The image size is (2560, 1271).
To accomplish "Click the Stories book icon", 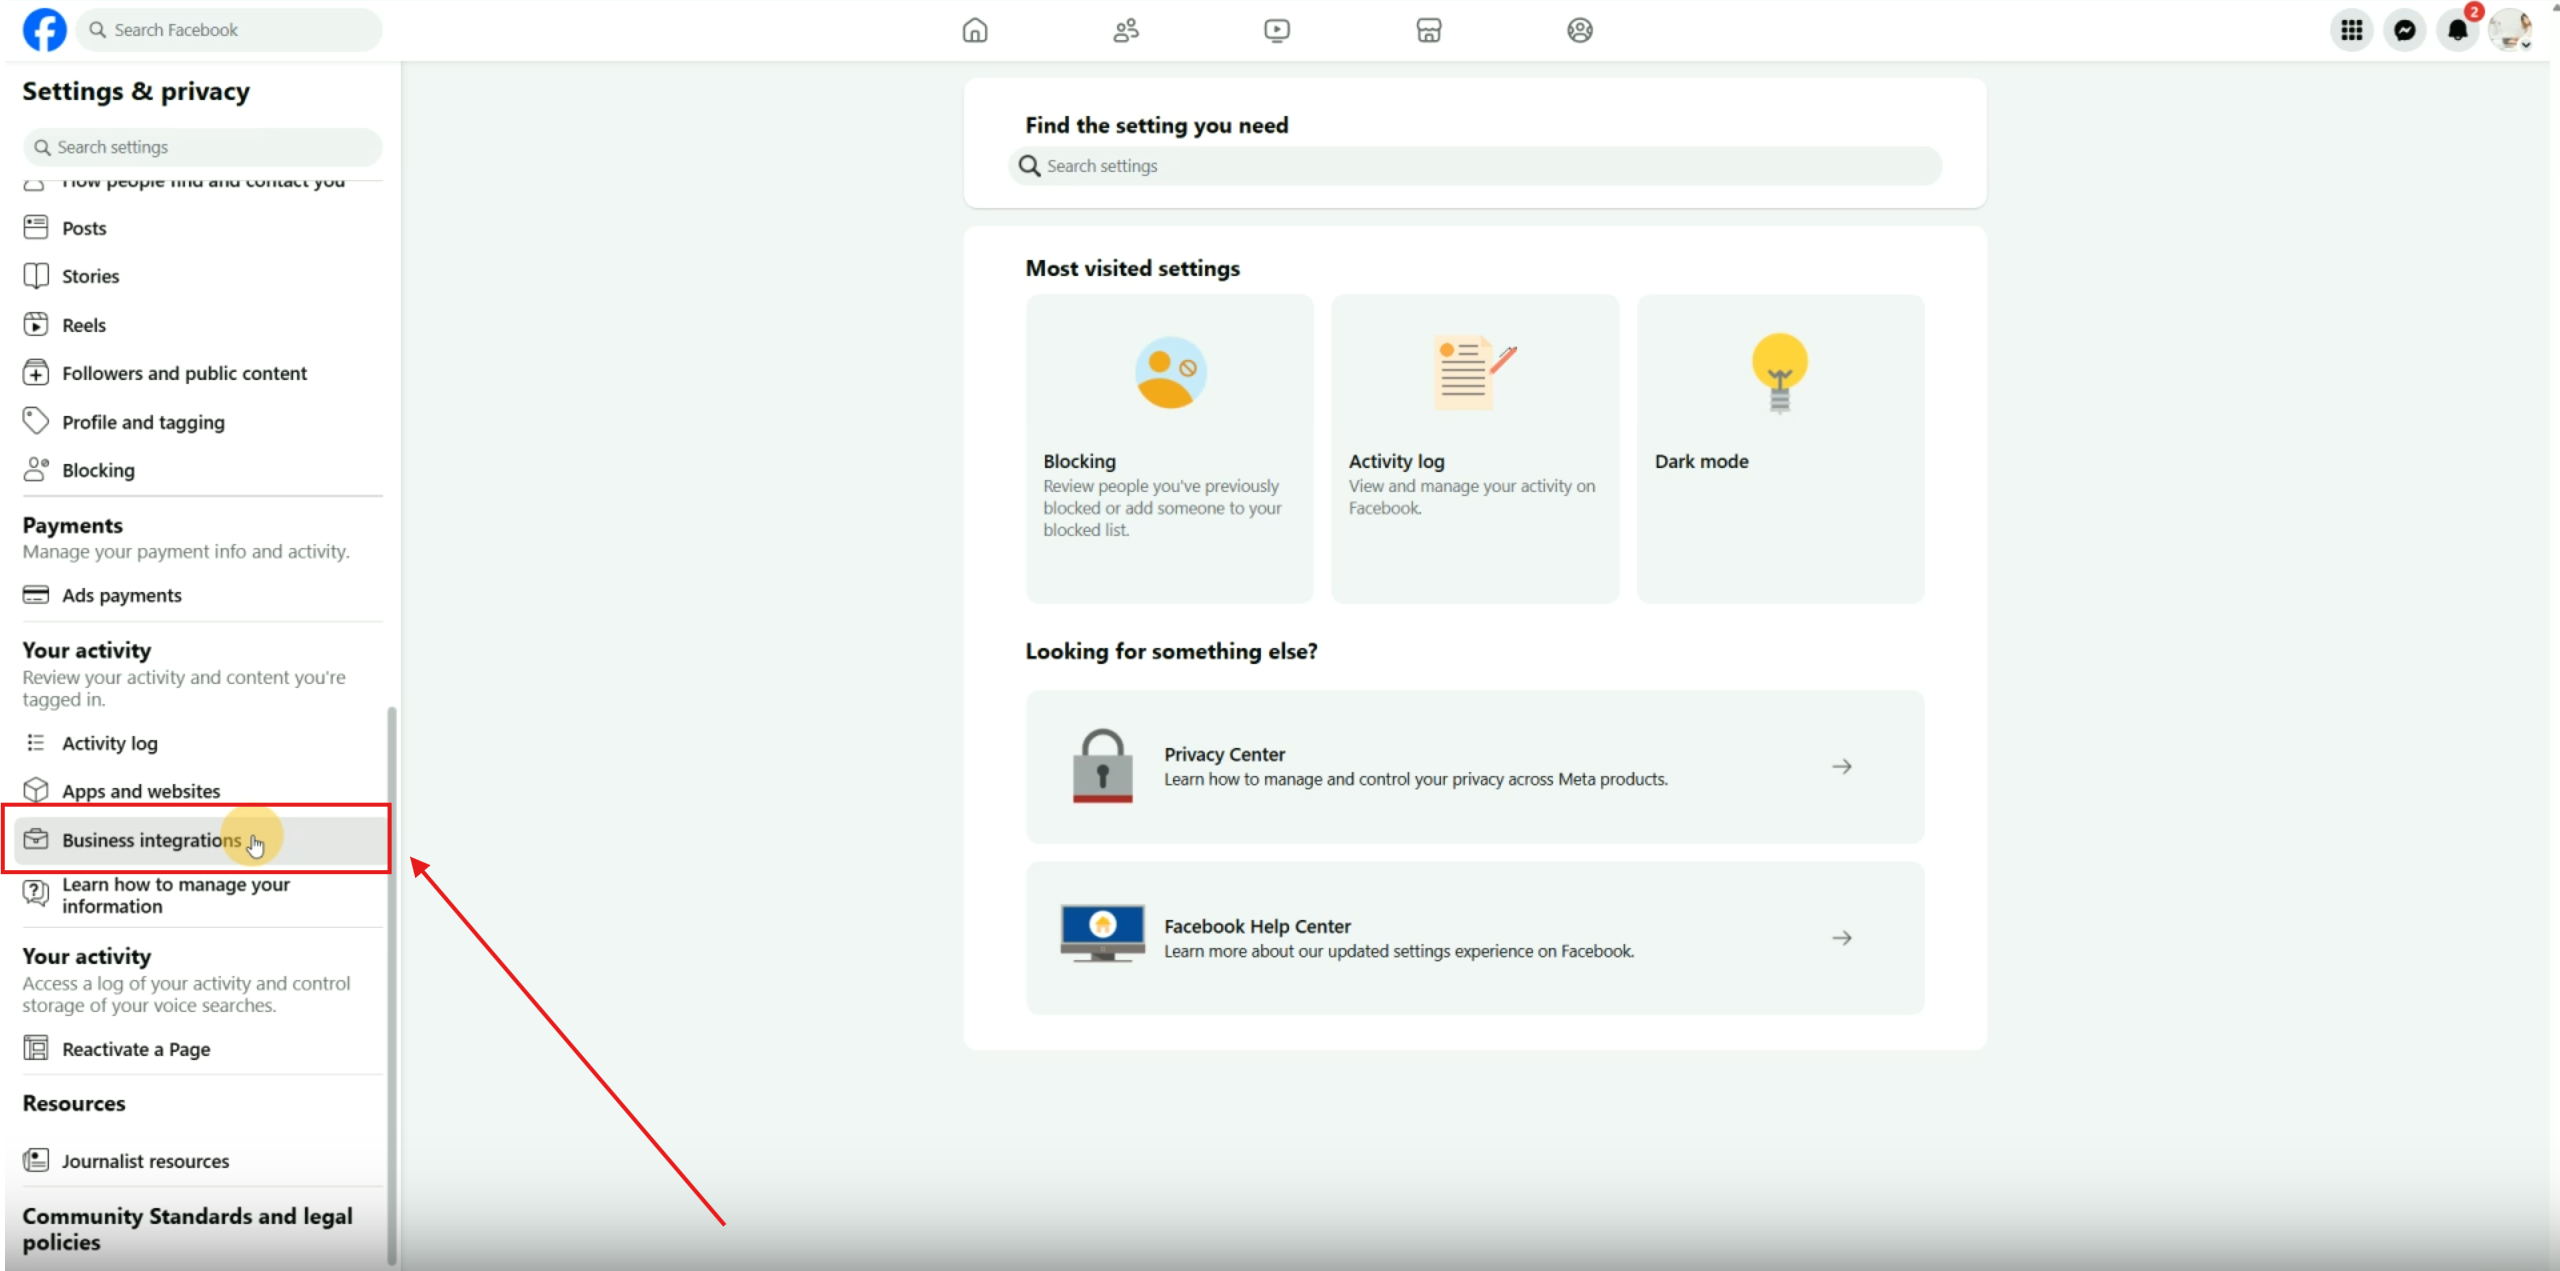I will (x=36, y=275).
